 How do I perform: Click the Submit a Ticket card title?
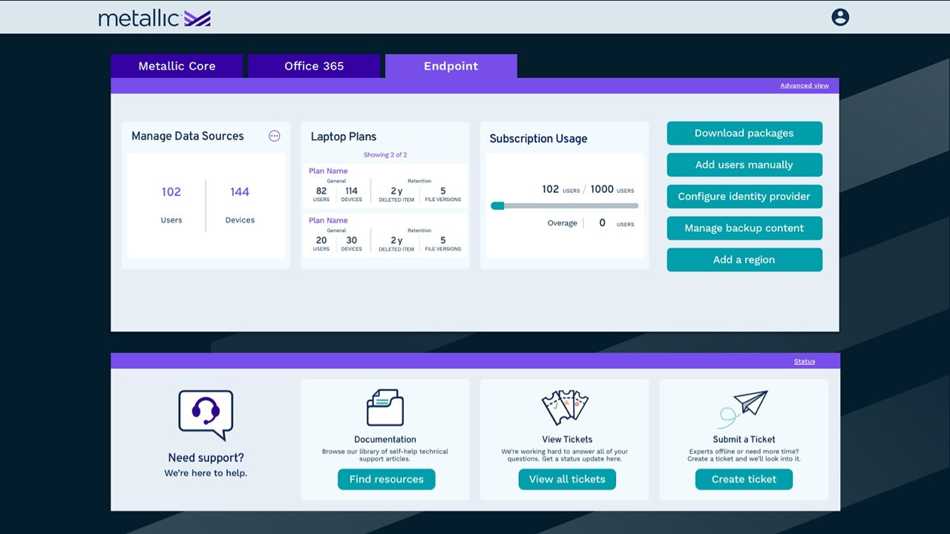(x=743, y=439)
